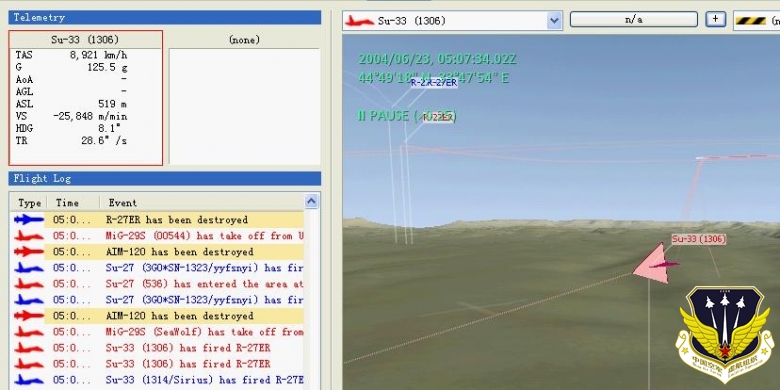Image resolution: width=780 pixels, height=390 pixels.
Task: Click red plane icon in Su-33 combo box
Action: 359,21
